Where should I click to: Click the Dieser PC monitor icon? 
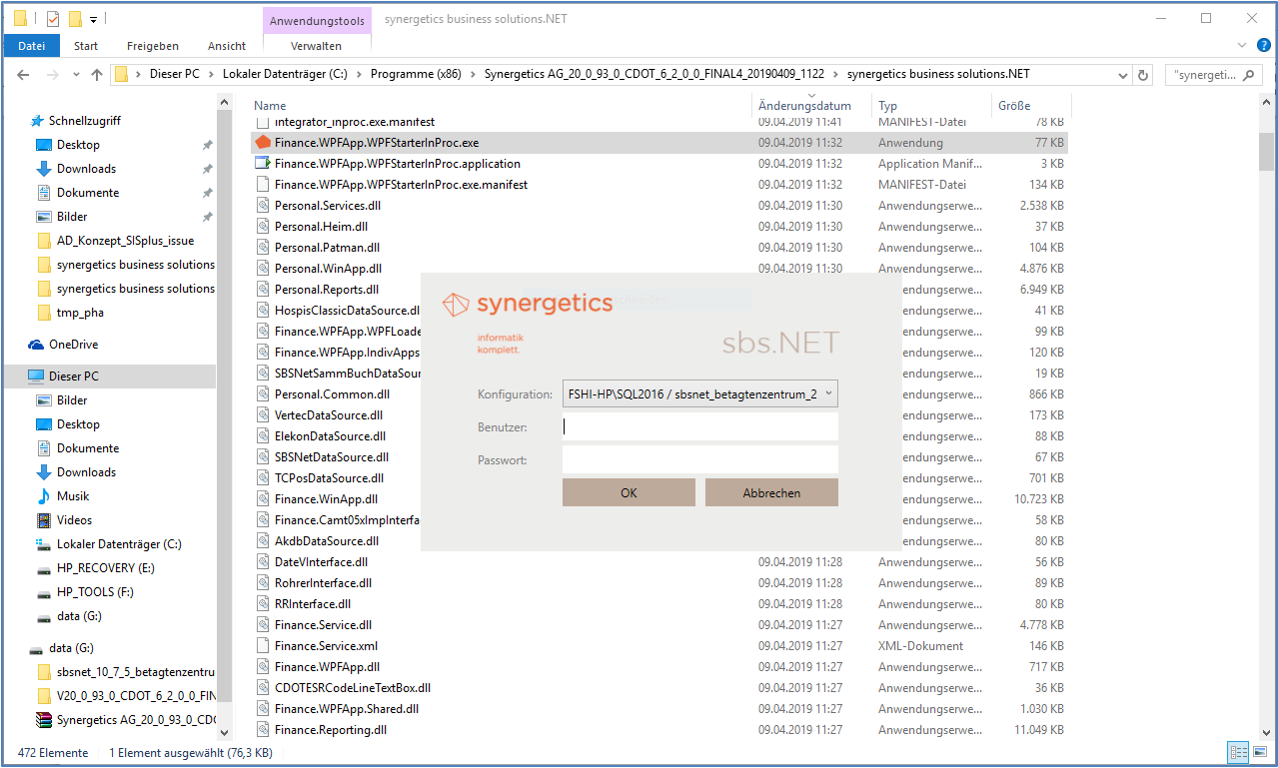[36, 376]
